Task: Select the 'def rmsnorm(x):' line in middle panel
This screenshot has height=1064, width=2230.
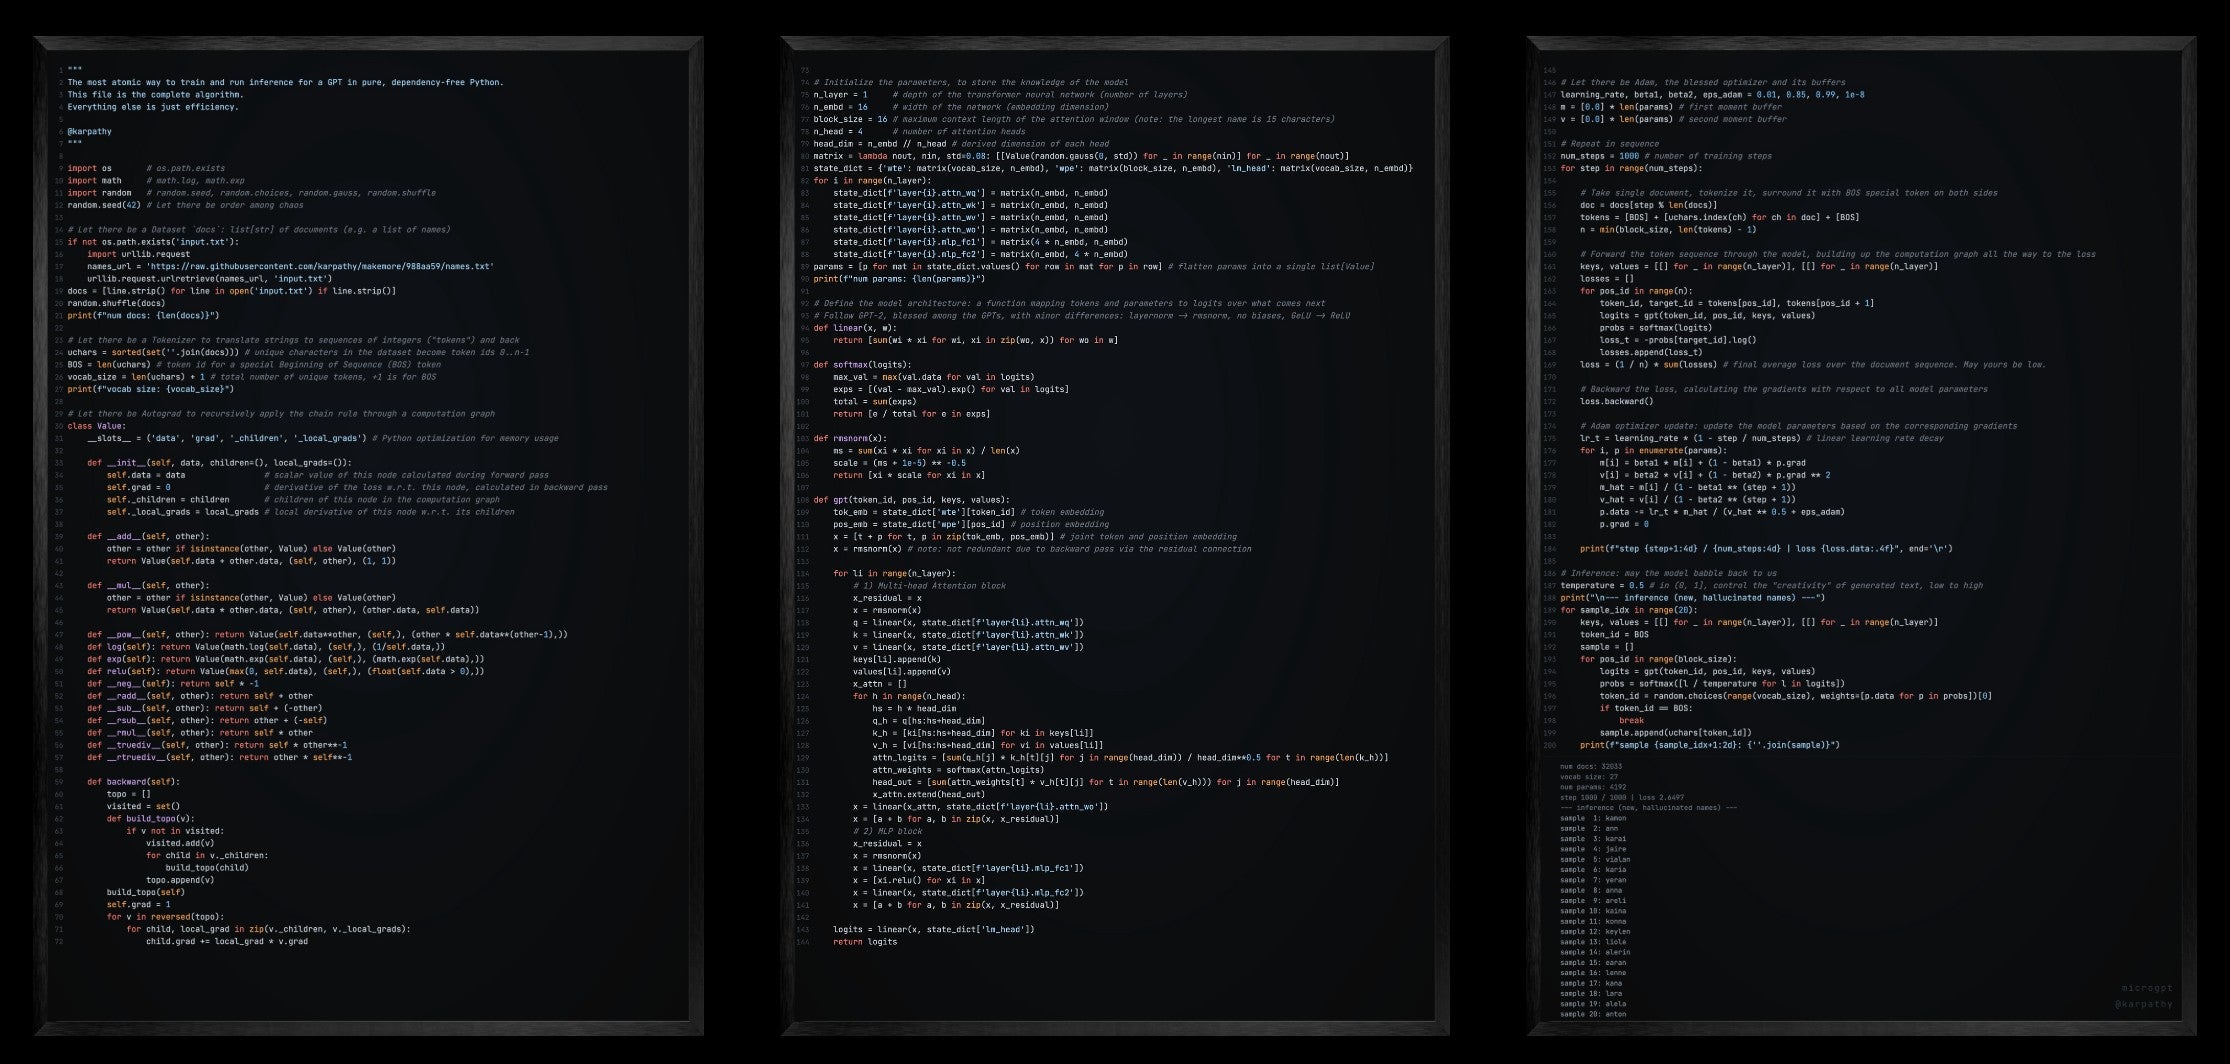Action: 851,437
